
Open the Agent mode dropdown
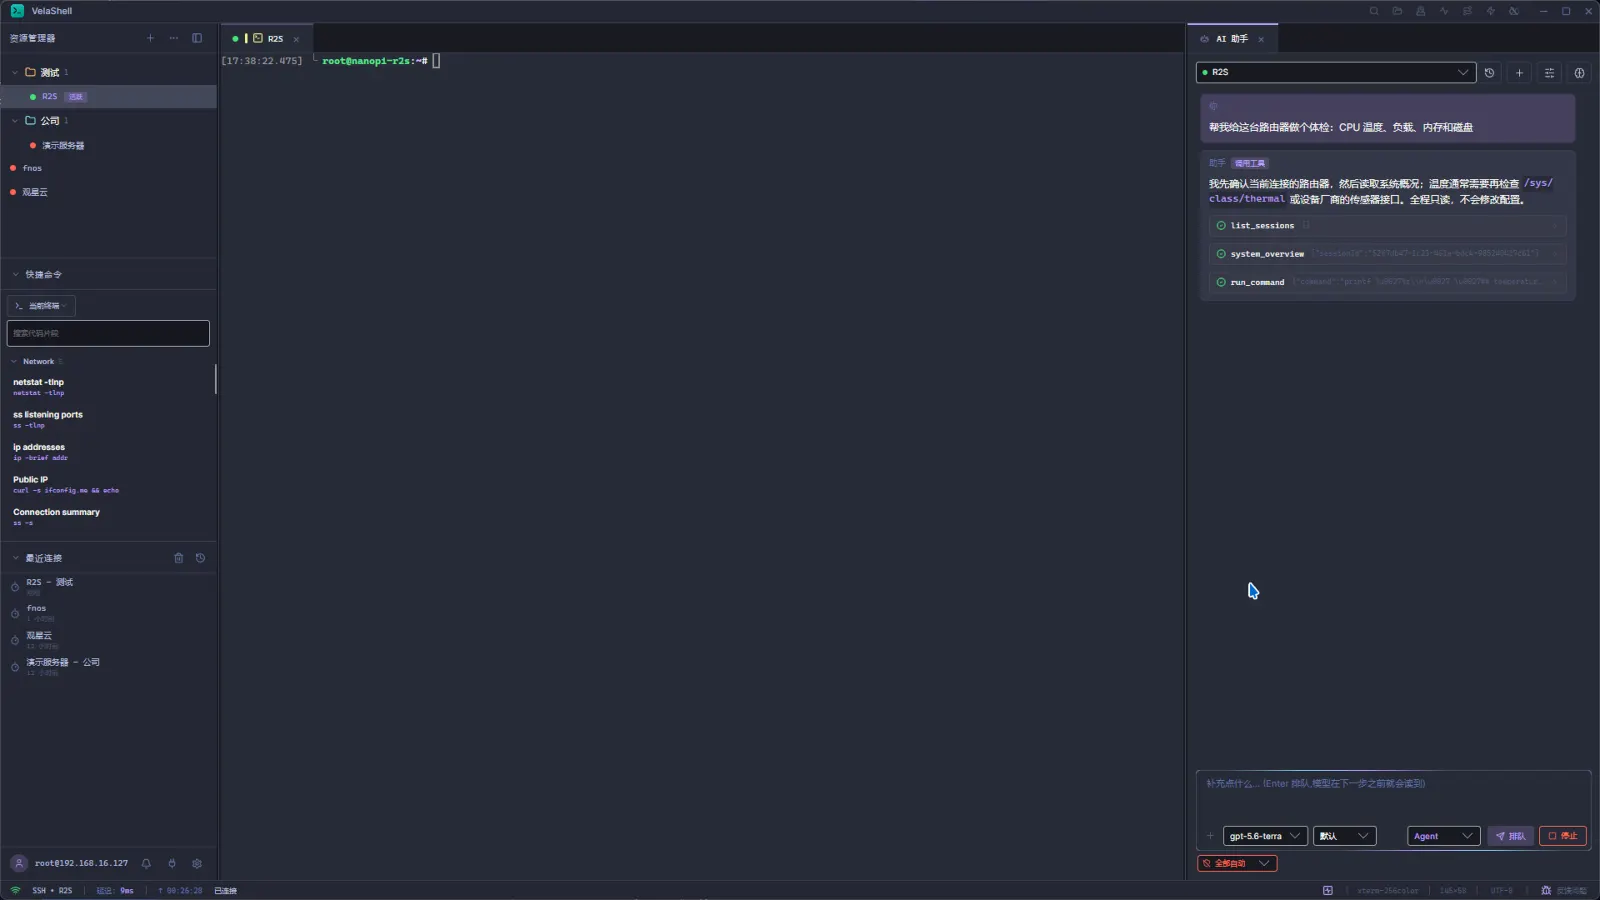1443,836
